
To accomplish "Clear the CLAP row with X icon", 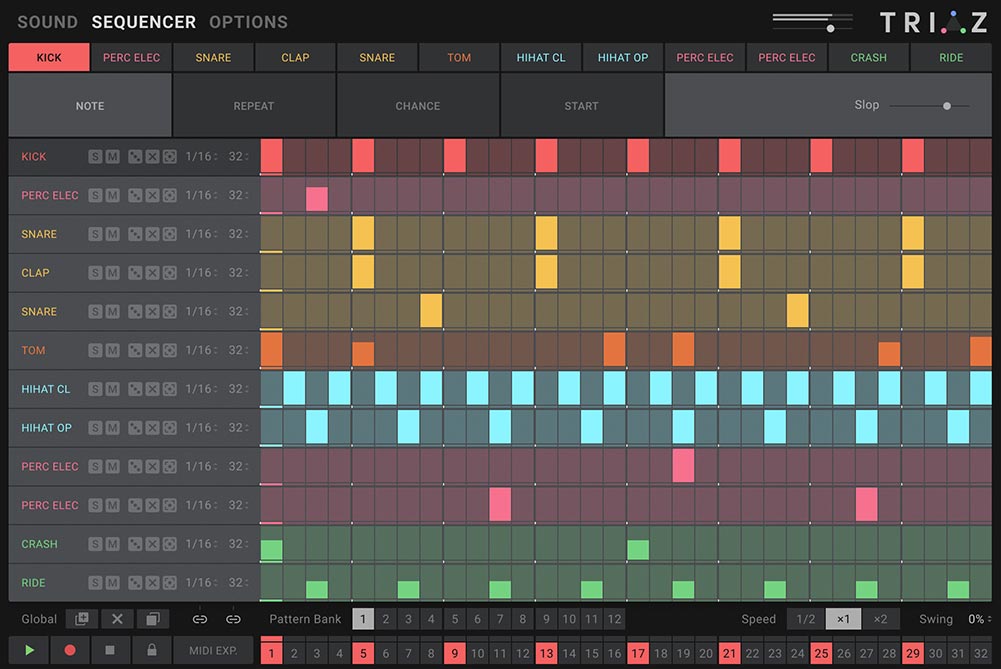I will coord(152,273).
